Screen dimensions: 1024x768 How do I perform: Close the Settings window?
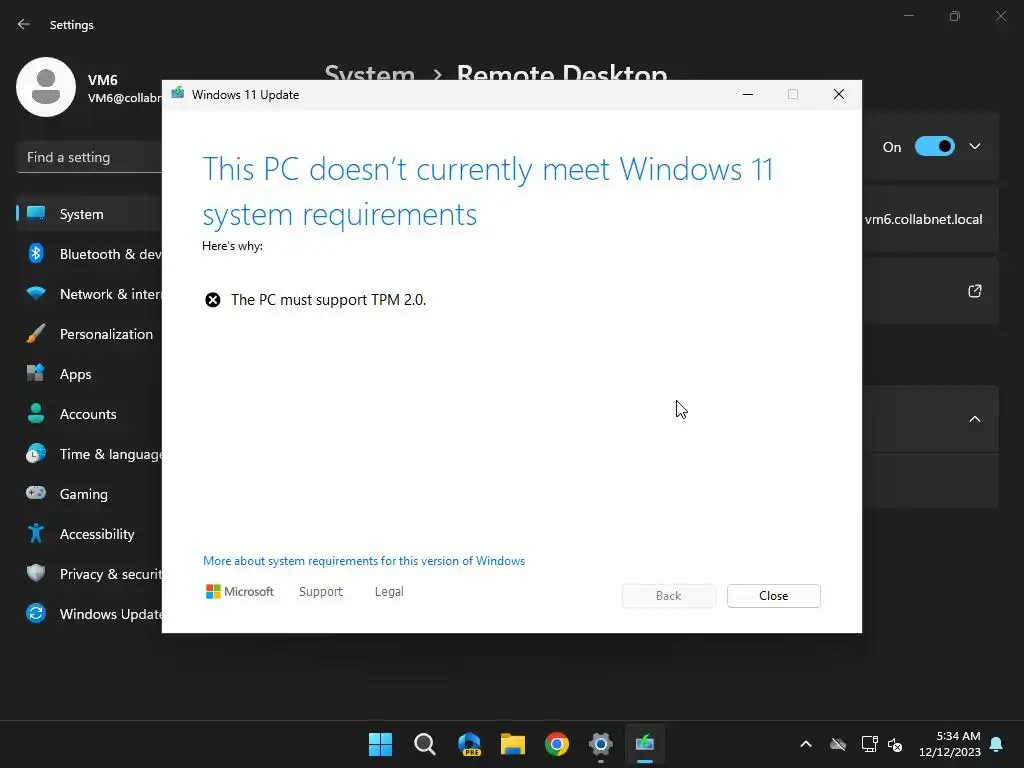1001,16
